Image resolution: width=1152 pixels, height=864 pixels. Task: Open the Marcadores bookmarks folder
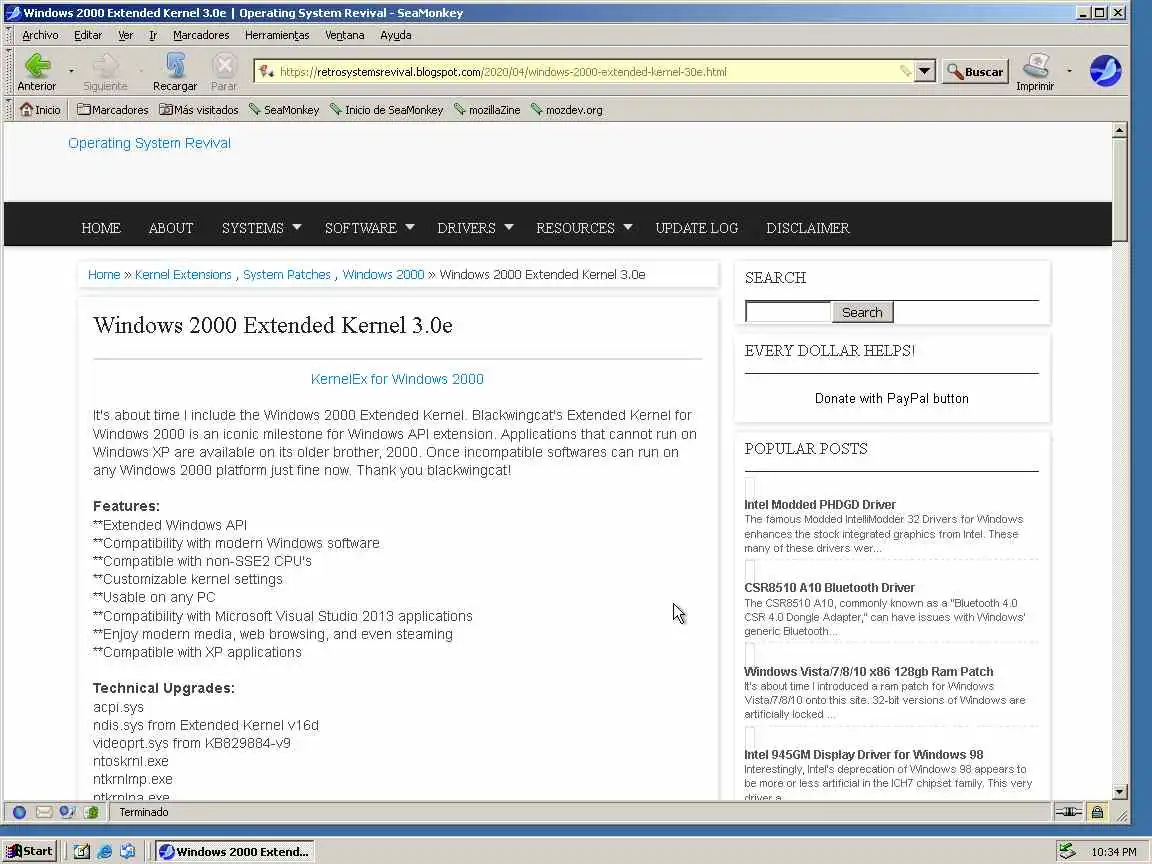pyautogui.click(x=112, y=109)
